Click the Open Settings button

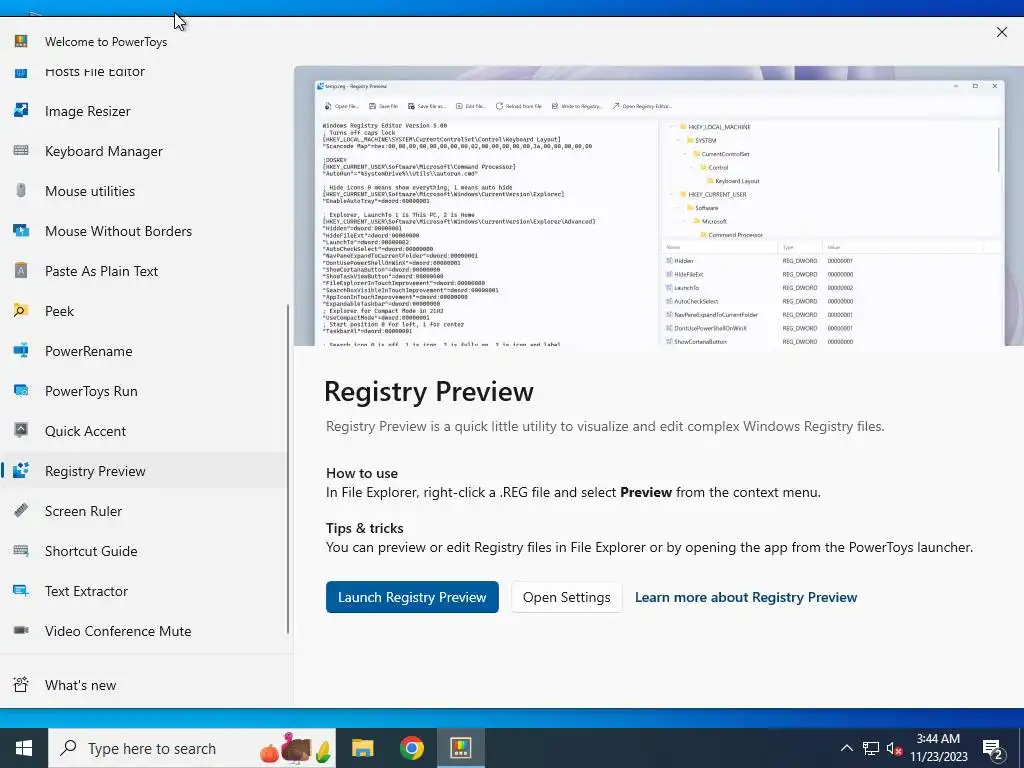point(566,597)
